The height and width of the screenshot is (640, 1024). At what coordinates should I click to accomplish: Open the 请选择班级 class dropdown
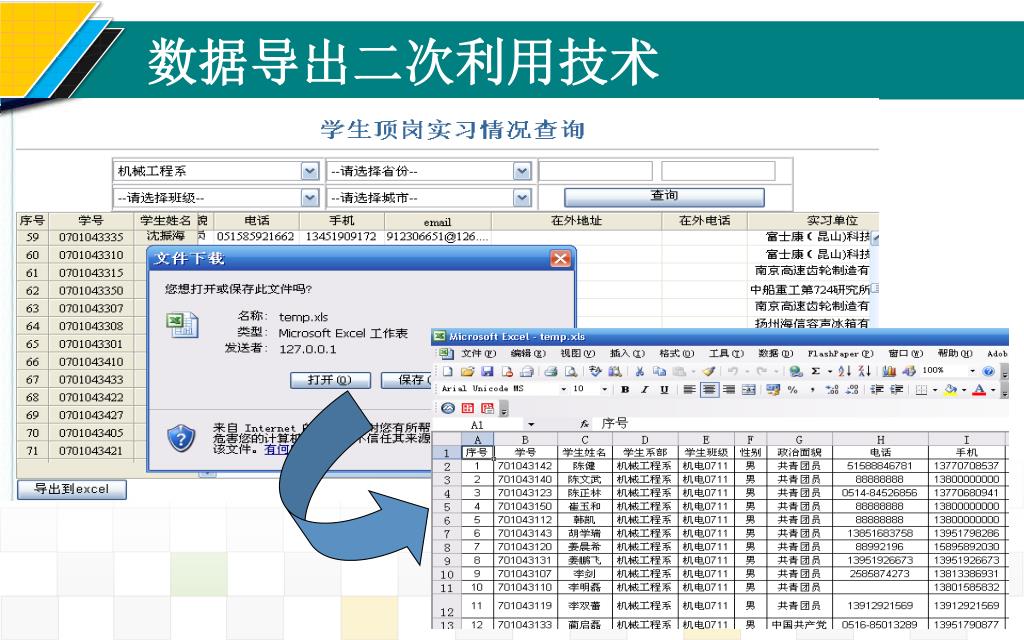click(310, 197)
